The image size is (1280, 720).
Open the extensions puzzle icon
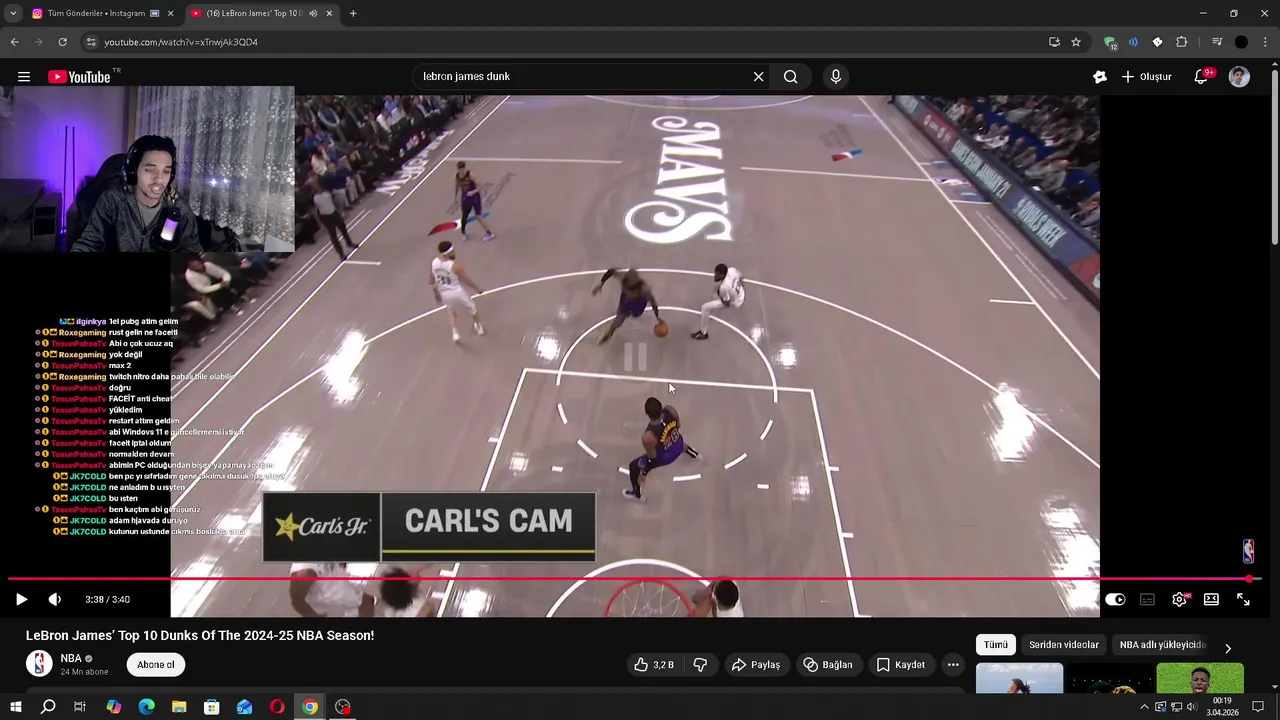1181,42
